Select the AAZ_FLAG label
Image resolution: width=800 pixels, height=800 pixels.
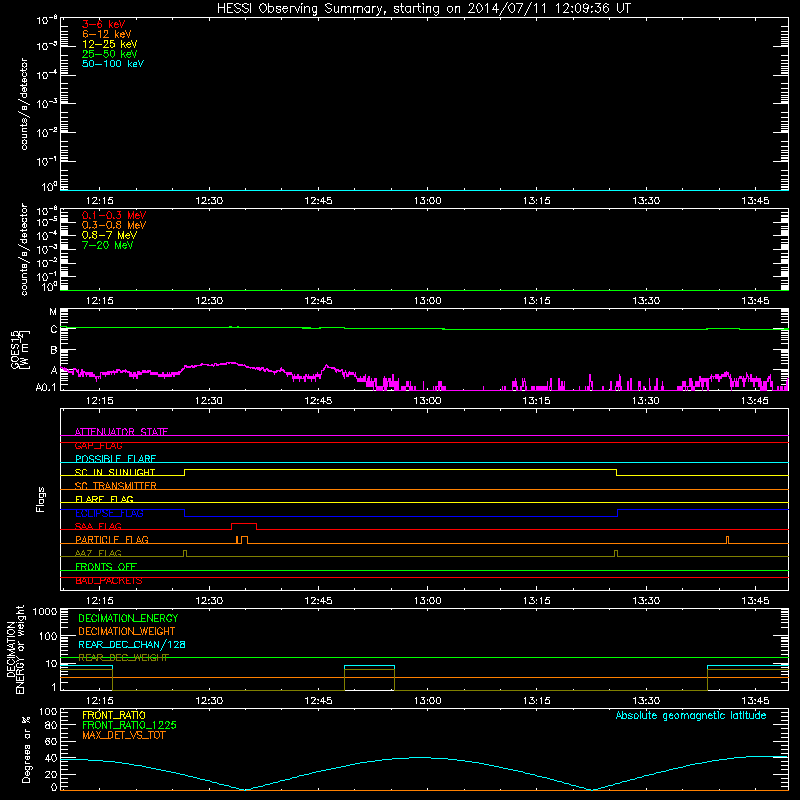click(x=98, y=553)
